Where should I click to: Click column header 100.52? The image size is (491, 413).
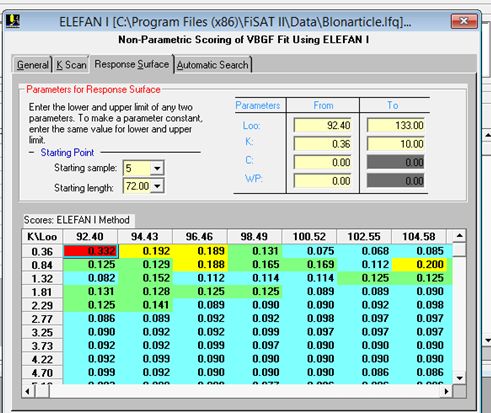click(x=309, y=237)
